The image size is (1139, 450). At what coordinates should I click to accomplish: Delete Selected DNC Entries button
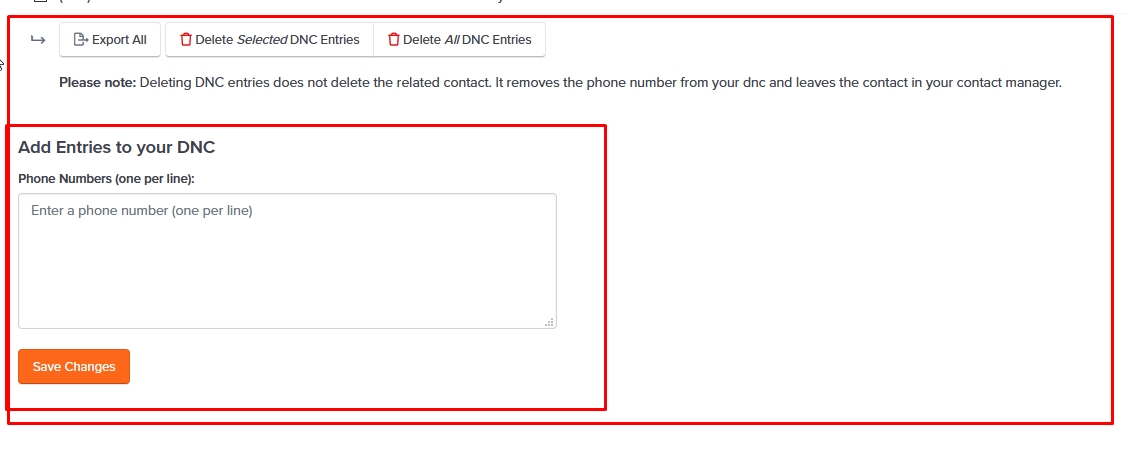[x=269, y=39]
